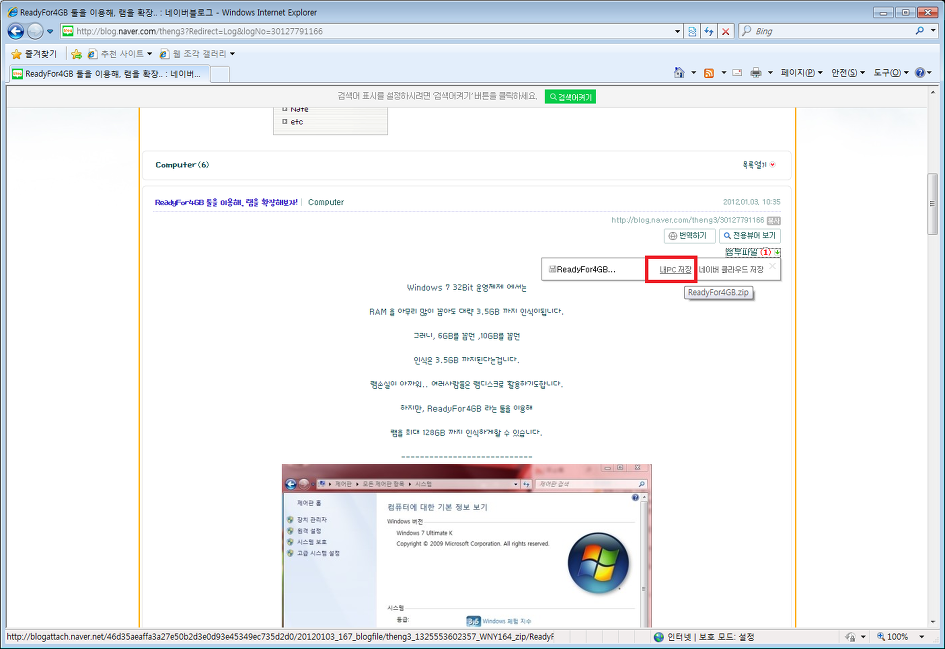
Task: Click the privacy/security icon in status bar
Action: coord(850,637)
